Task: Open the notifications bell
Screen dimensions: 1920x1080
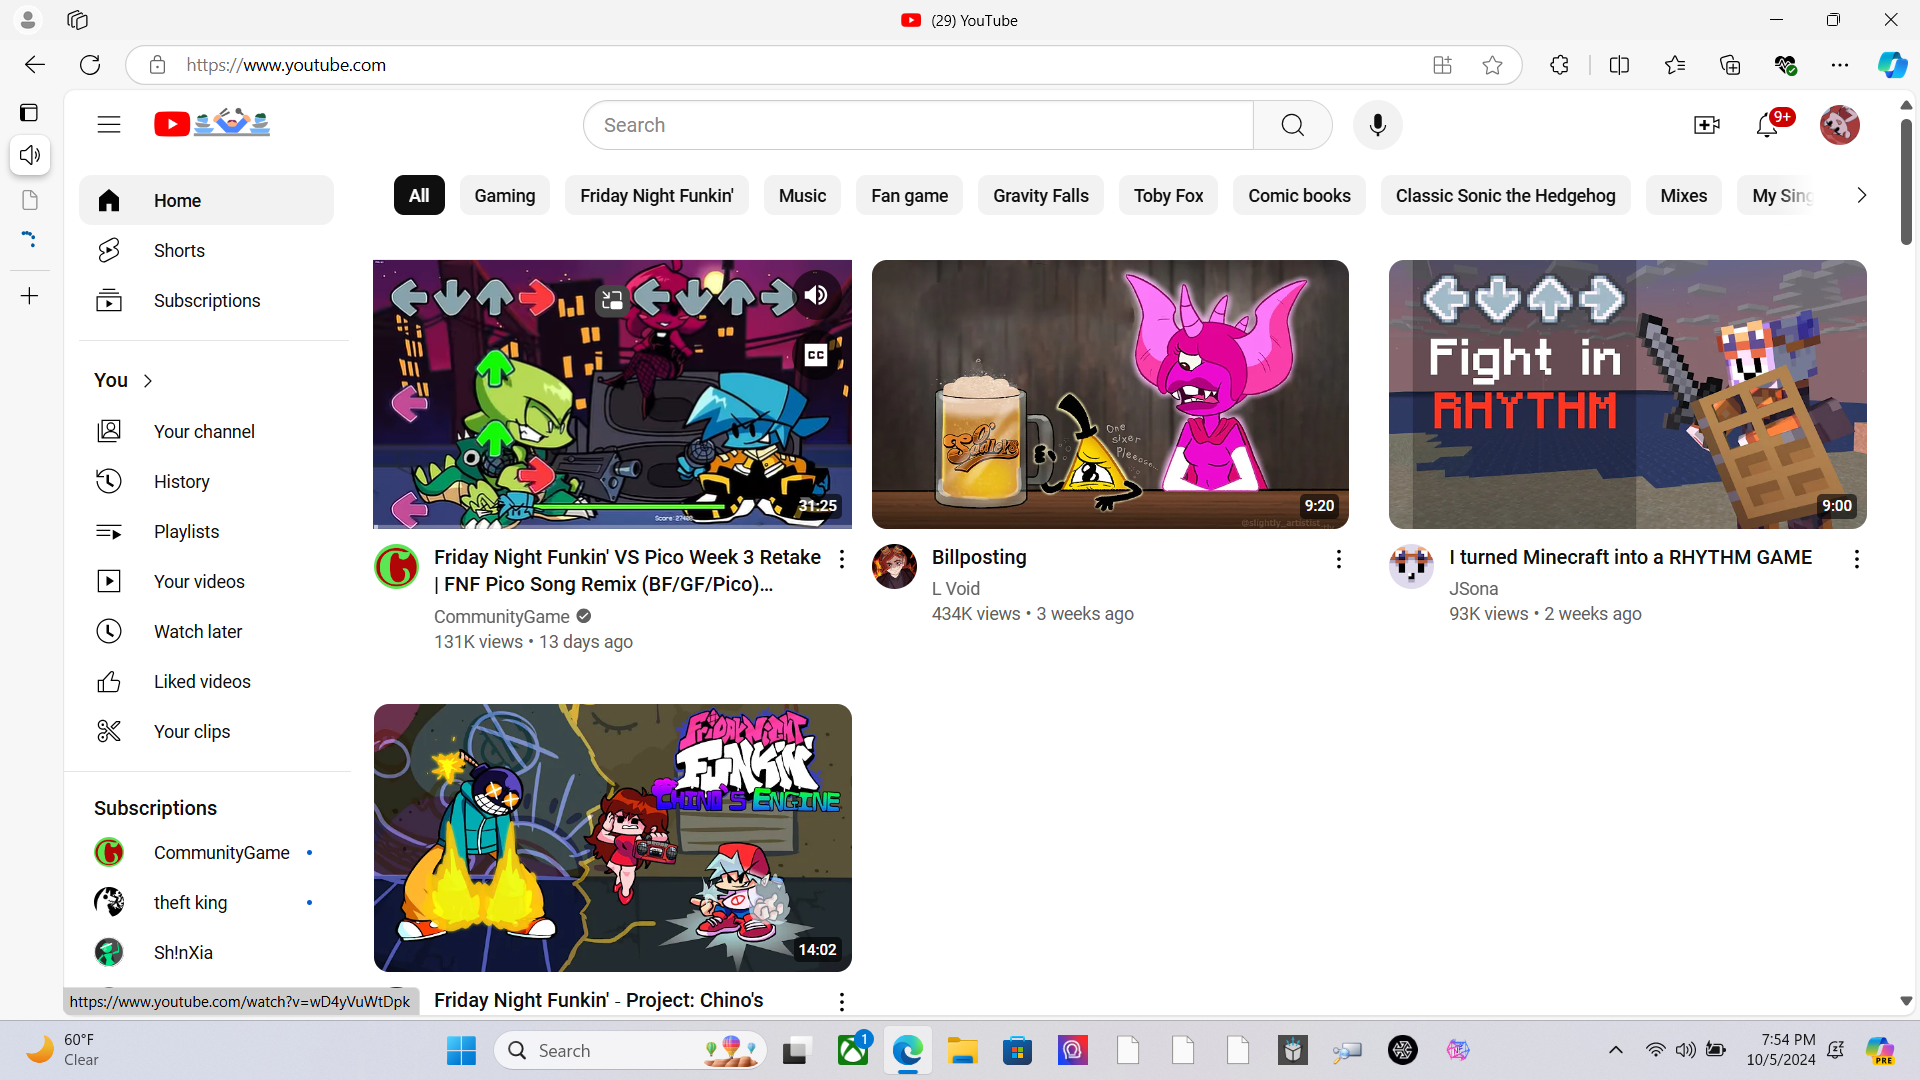Action: pyautogui.click(x=1766, y=125)
